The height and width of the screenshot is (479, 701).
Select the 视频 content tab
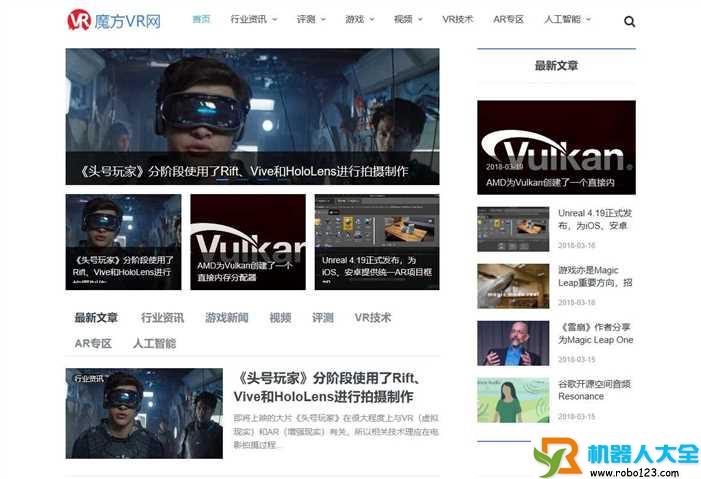pyautogui.click(x=280, y=318)
